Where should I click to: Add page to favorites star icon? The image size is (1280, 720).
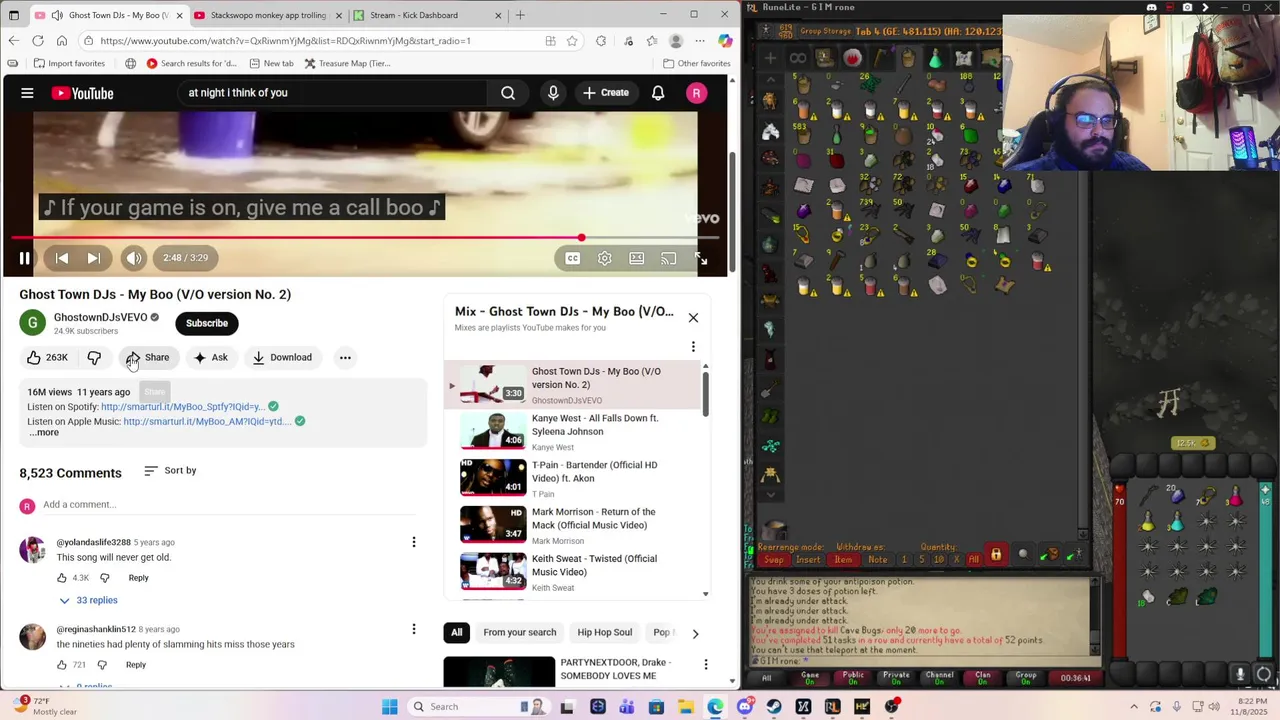pos(572,41)
